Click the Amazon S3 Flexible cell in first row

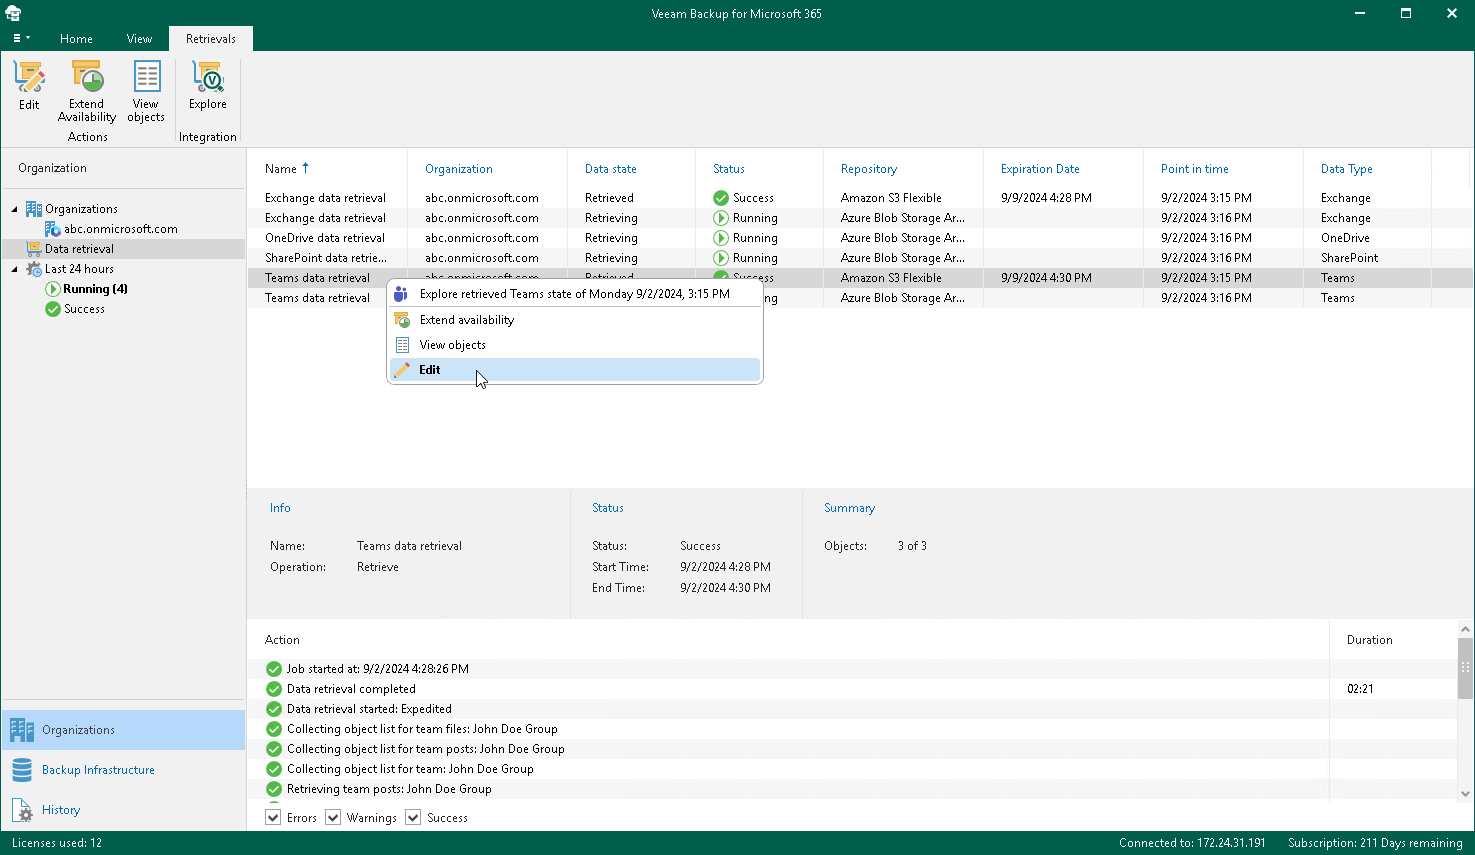(x=891, y=198)
